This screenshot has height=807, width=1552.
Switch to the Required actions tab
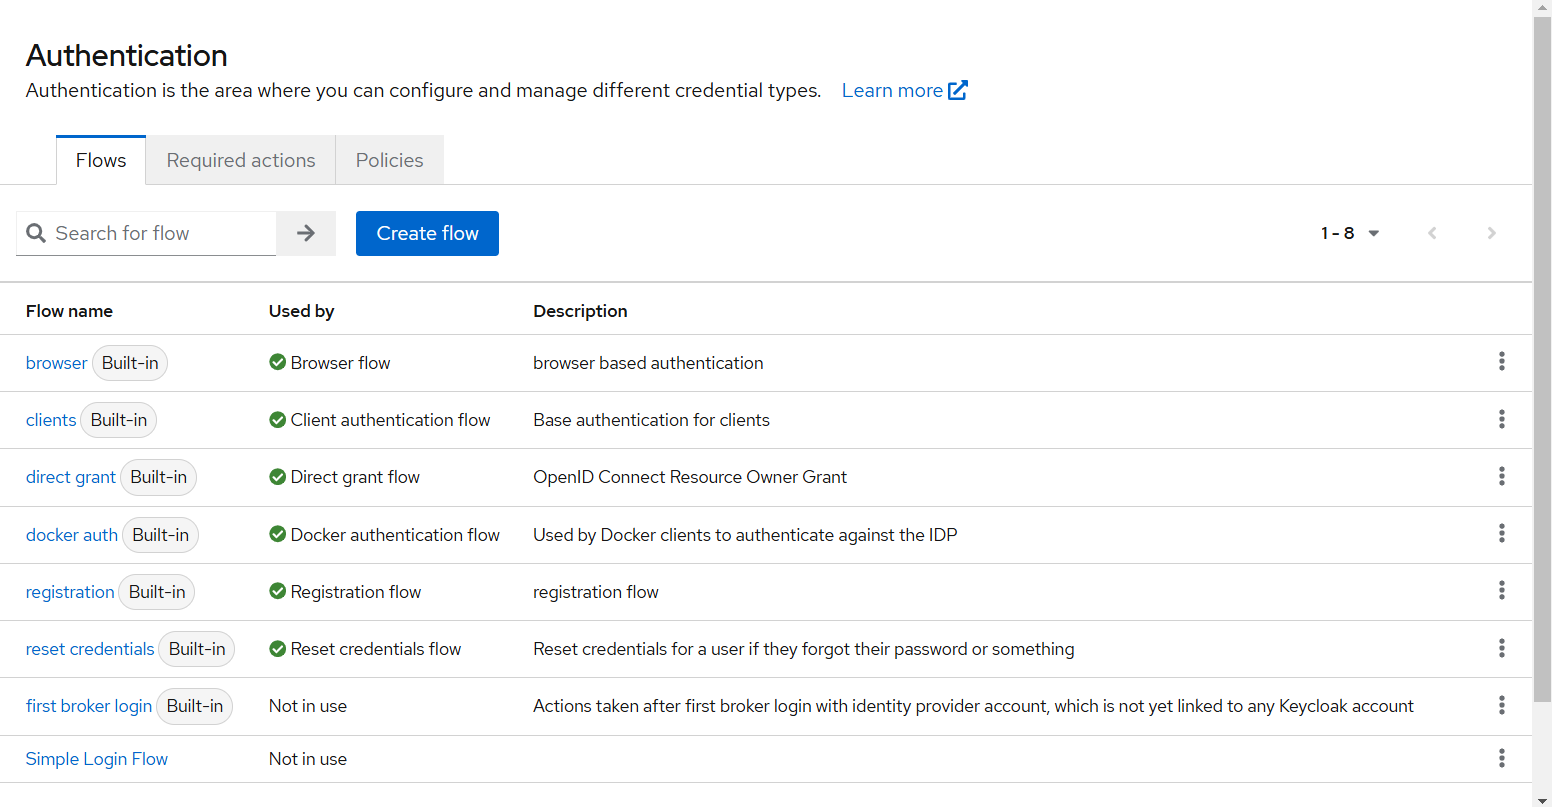coord(240,160)
